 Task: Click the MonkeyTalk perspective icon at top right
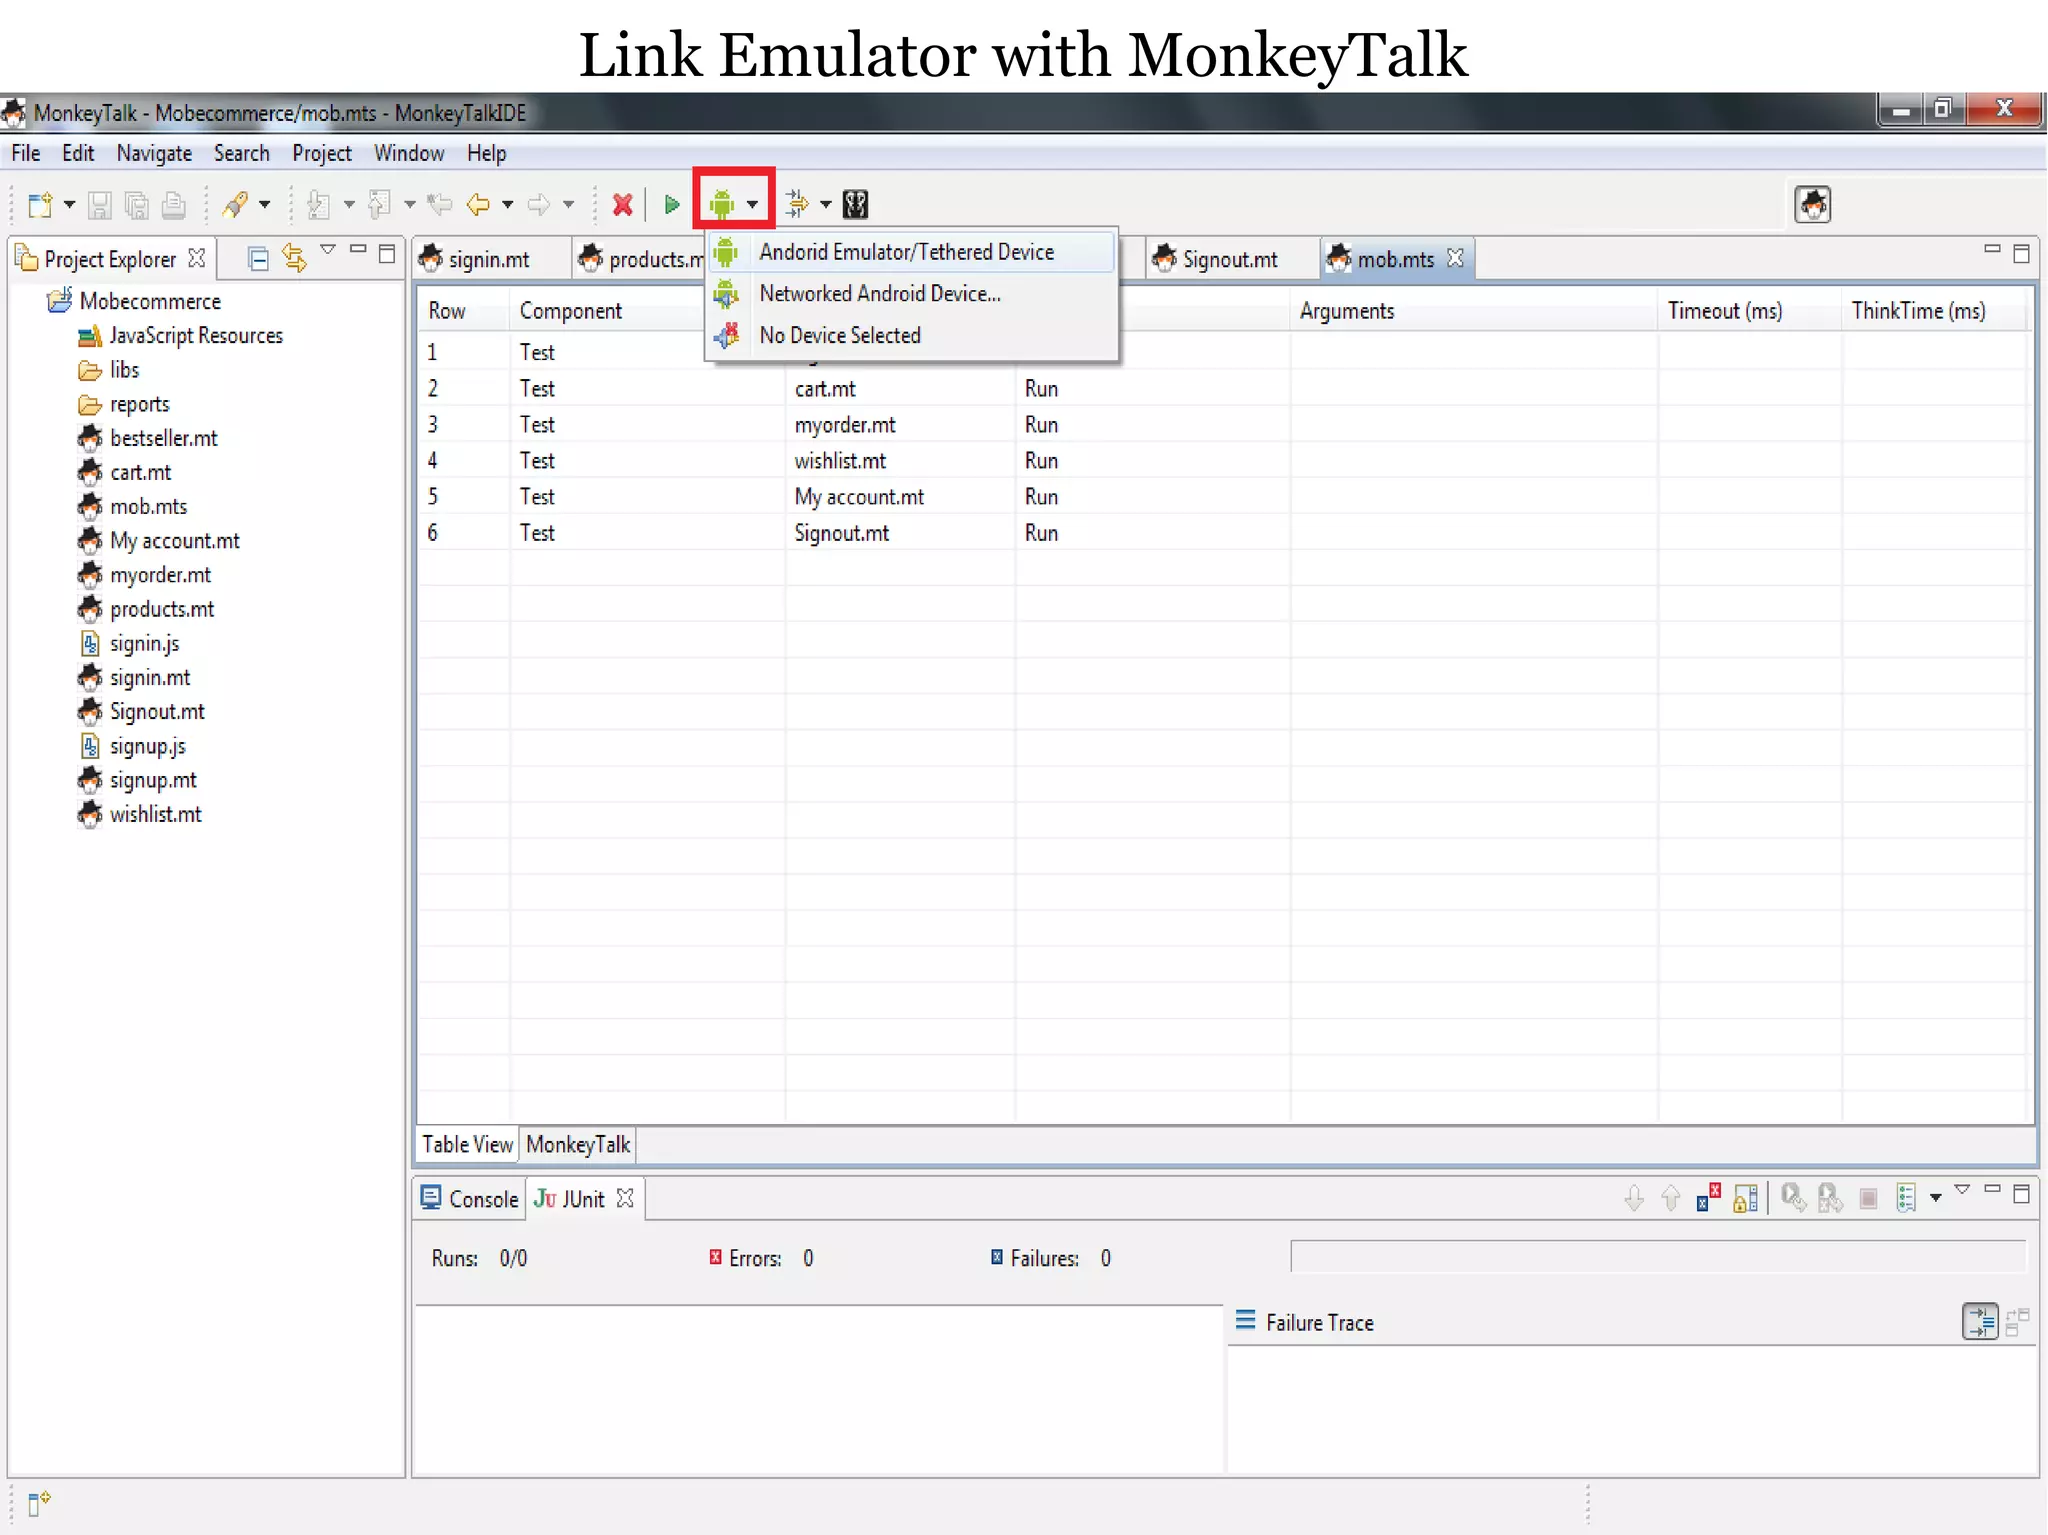click(1812, 205)
